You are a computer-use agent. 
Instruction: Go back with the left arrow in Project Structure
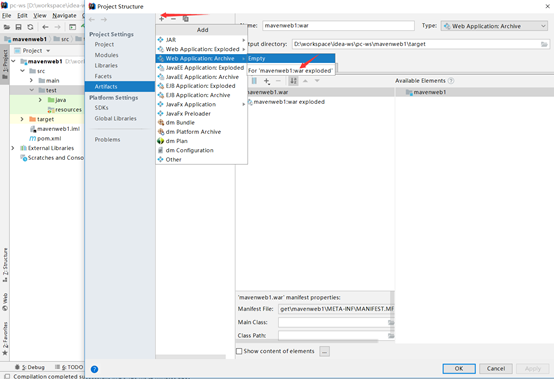pyautogui.click(x=92, y=19)
